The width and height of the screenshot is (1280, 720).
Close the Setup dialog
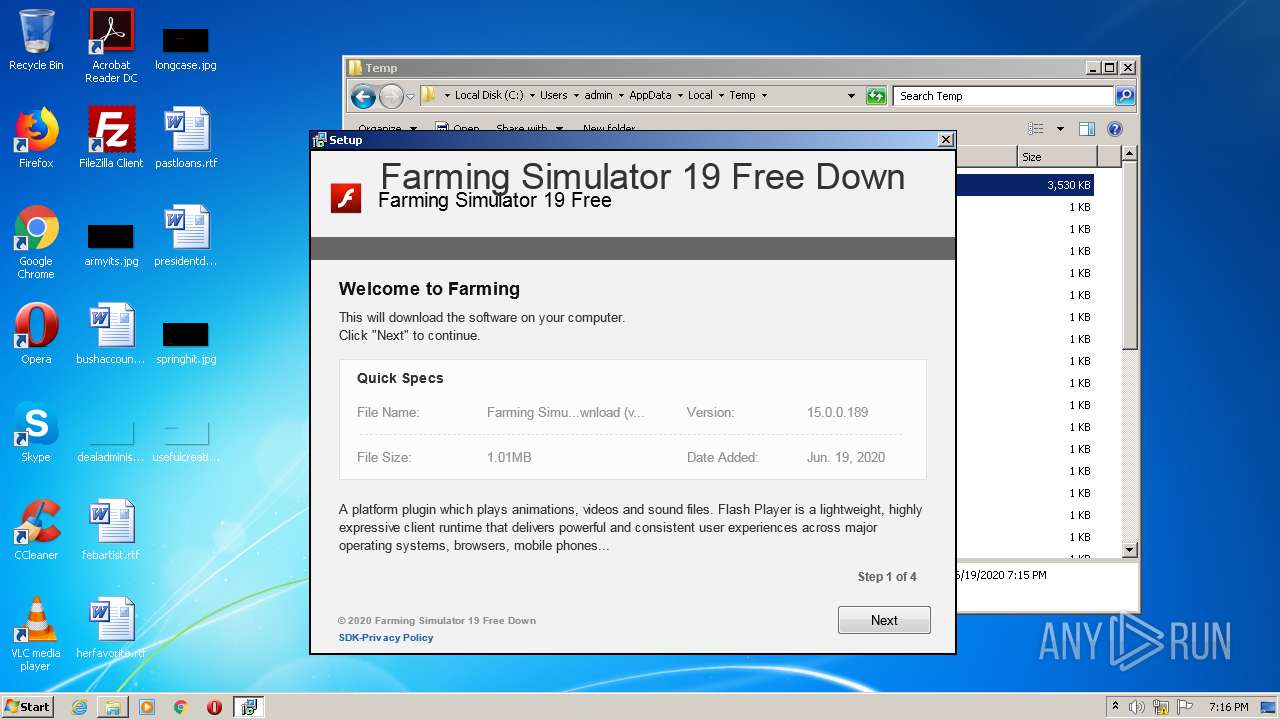tap(946, 140)
